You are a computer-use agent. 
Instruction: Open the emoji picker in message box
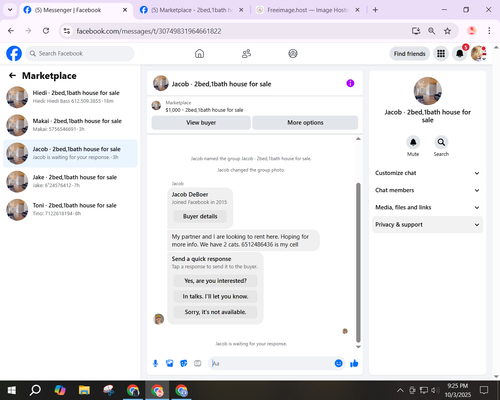(x=338, y=363)
